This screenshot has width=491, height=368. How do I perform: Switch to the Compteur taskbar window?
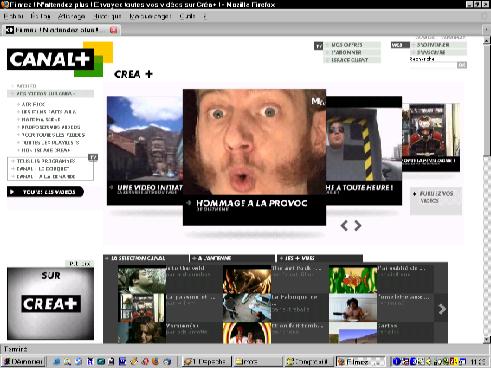coord(309,361)
